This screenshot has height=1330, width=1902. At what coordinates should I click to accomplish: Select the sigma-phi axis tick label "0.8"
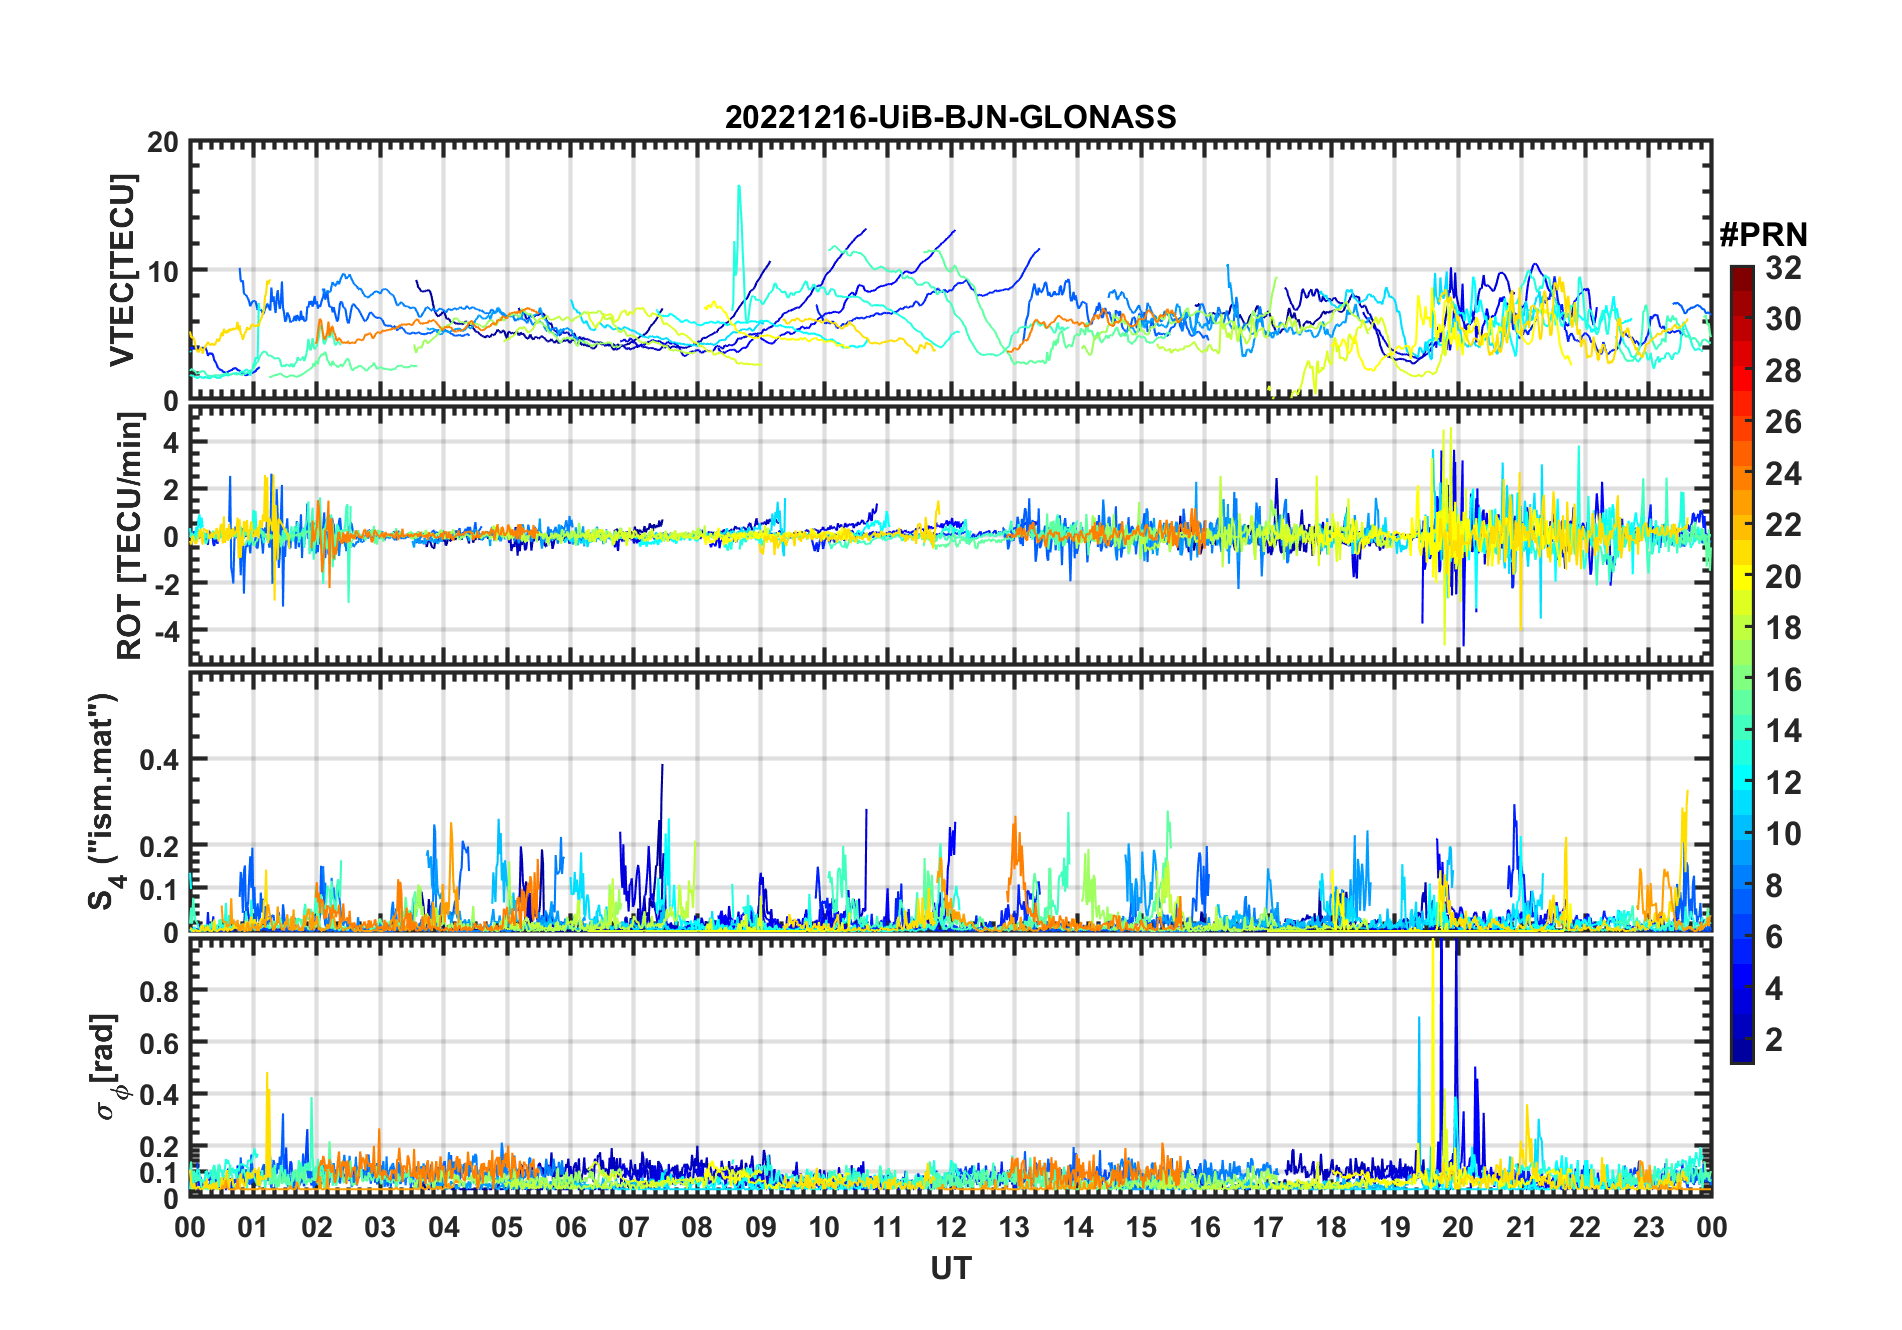coord(160,991)
